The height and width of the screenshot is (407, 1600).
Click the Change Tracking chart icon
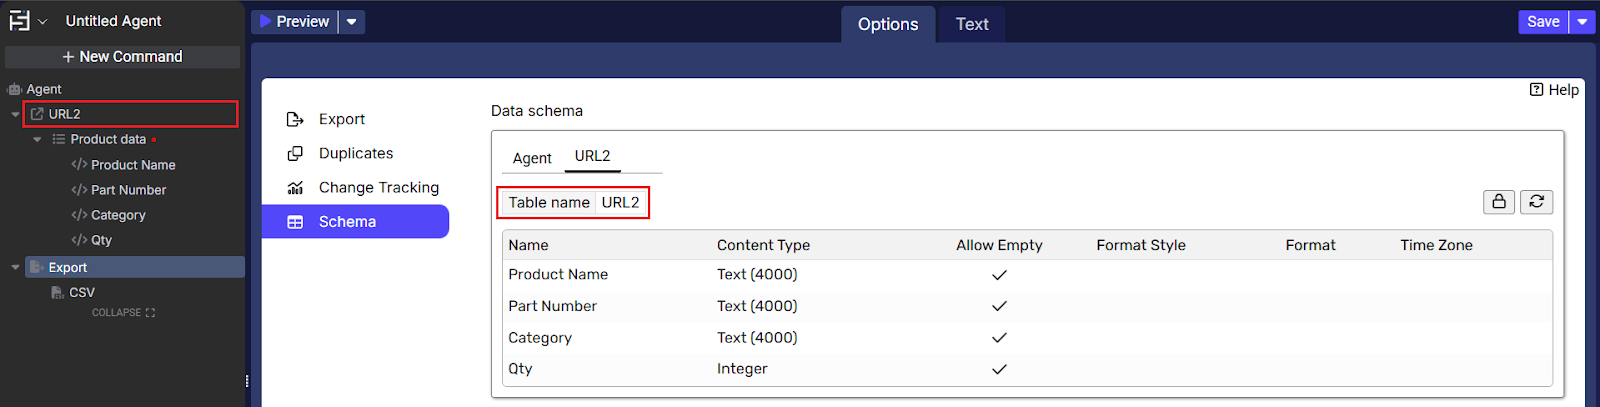pos(295,187)
